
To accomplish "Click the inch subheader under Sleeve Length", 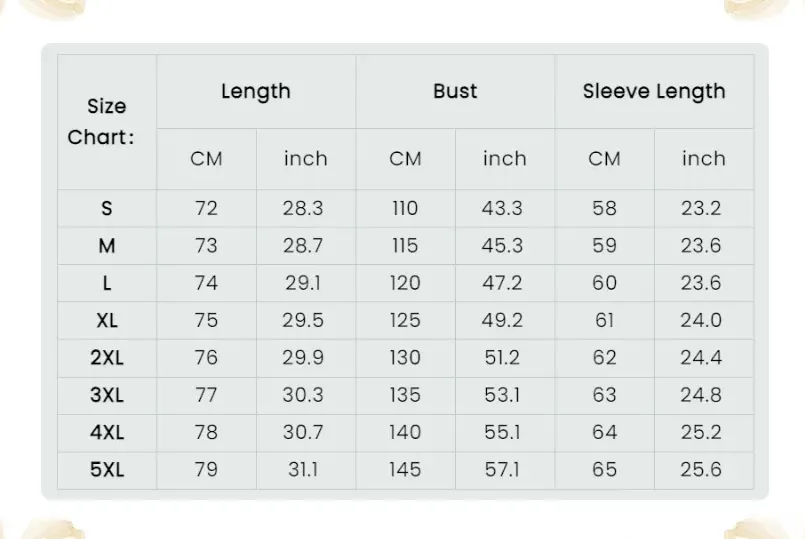I will (703, 159).
